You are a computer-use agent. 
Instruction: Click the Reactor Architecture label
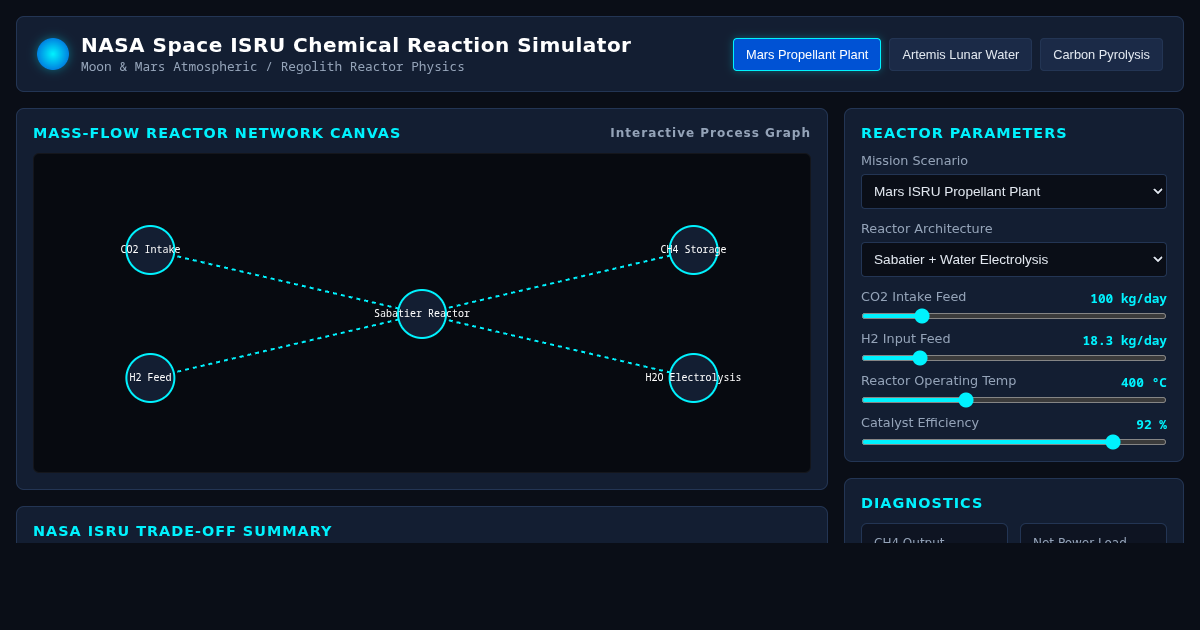click(x=927, y=228)
